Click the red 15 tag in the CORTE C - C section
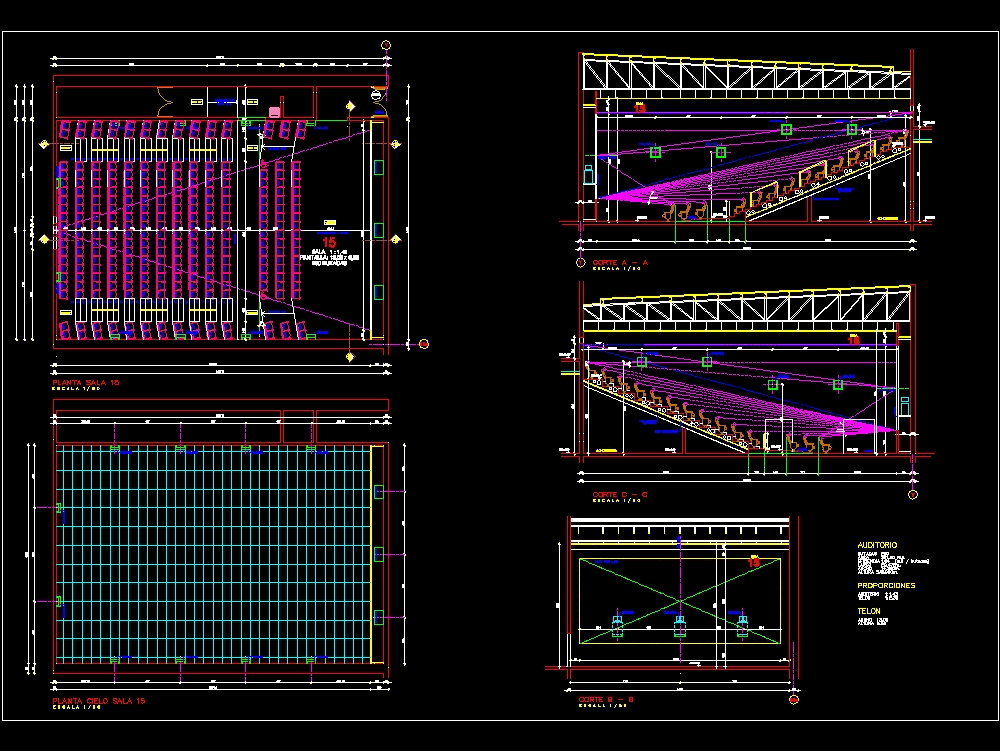The height and width of the screenshot is (751, 1000). click(852, 340)
